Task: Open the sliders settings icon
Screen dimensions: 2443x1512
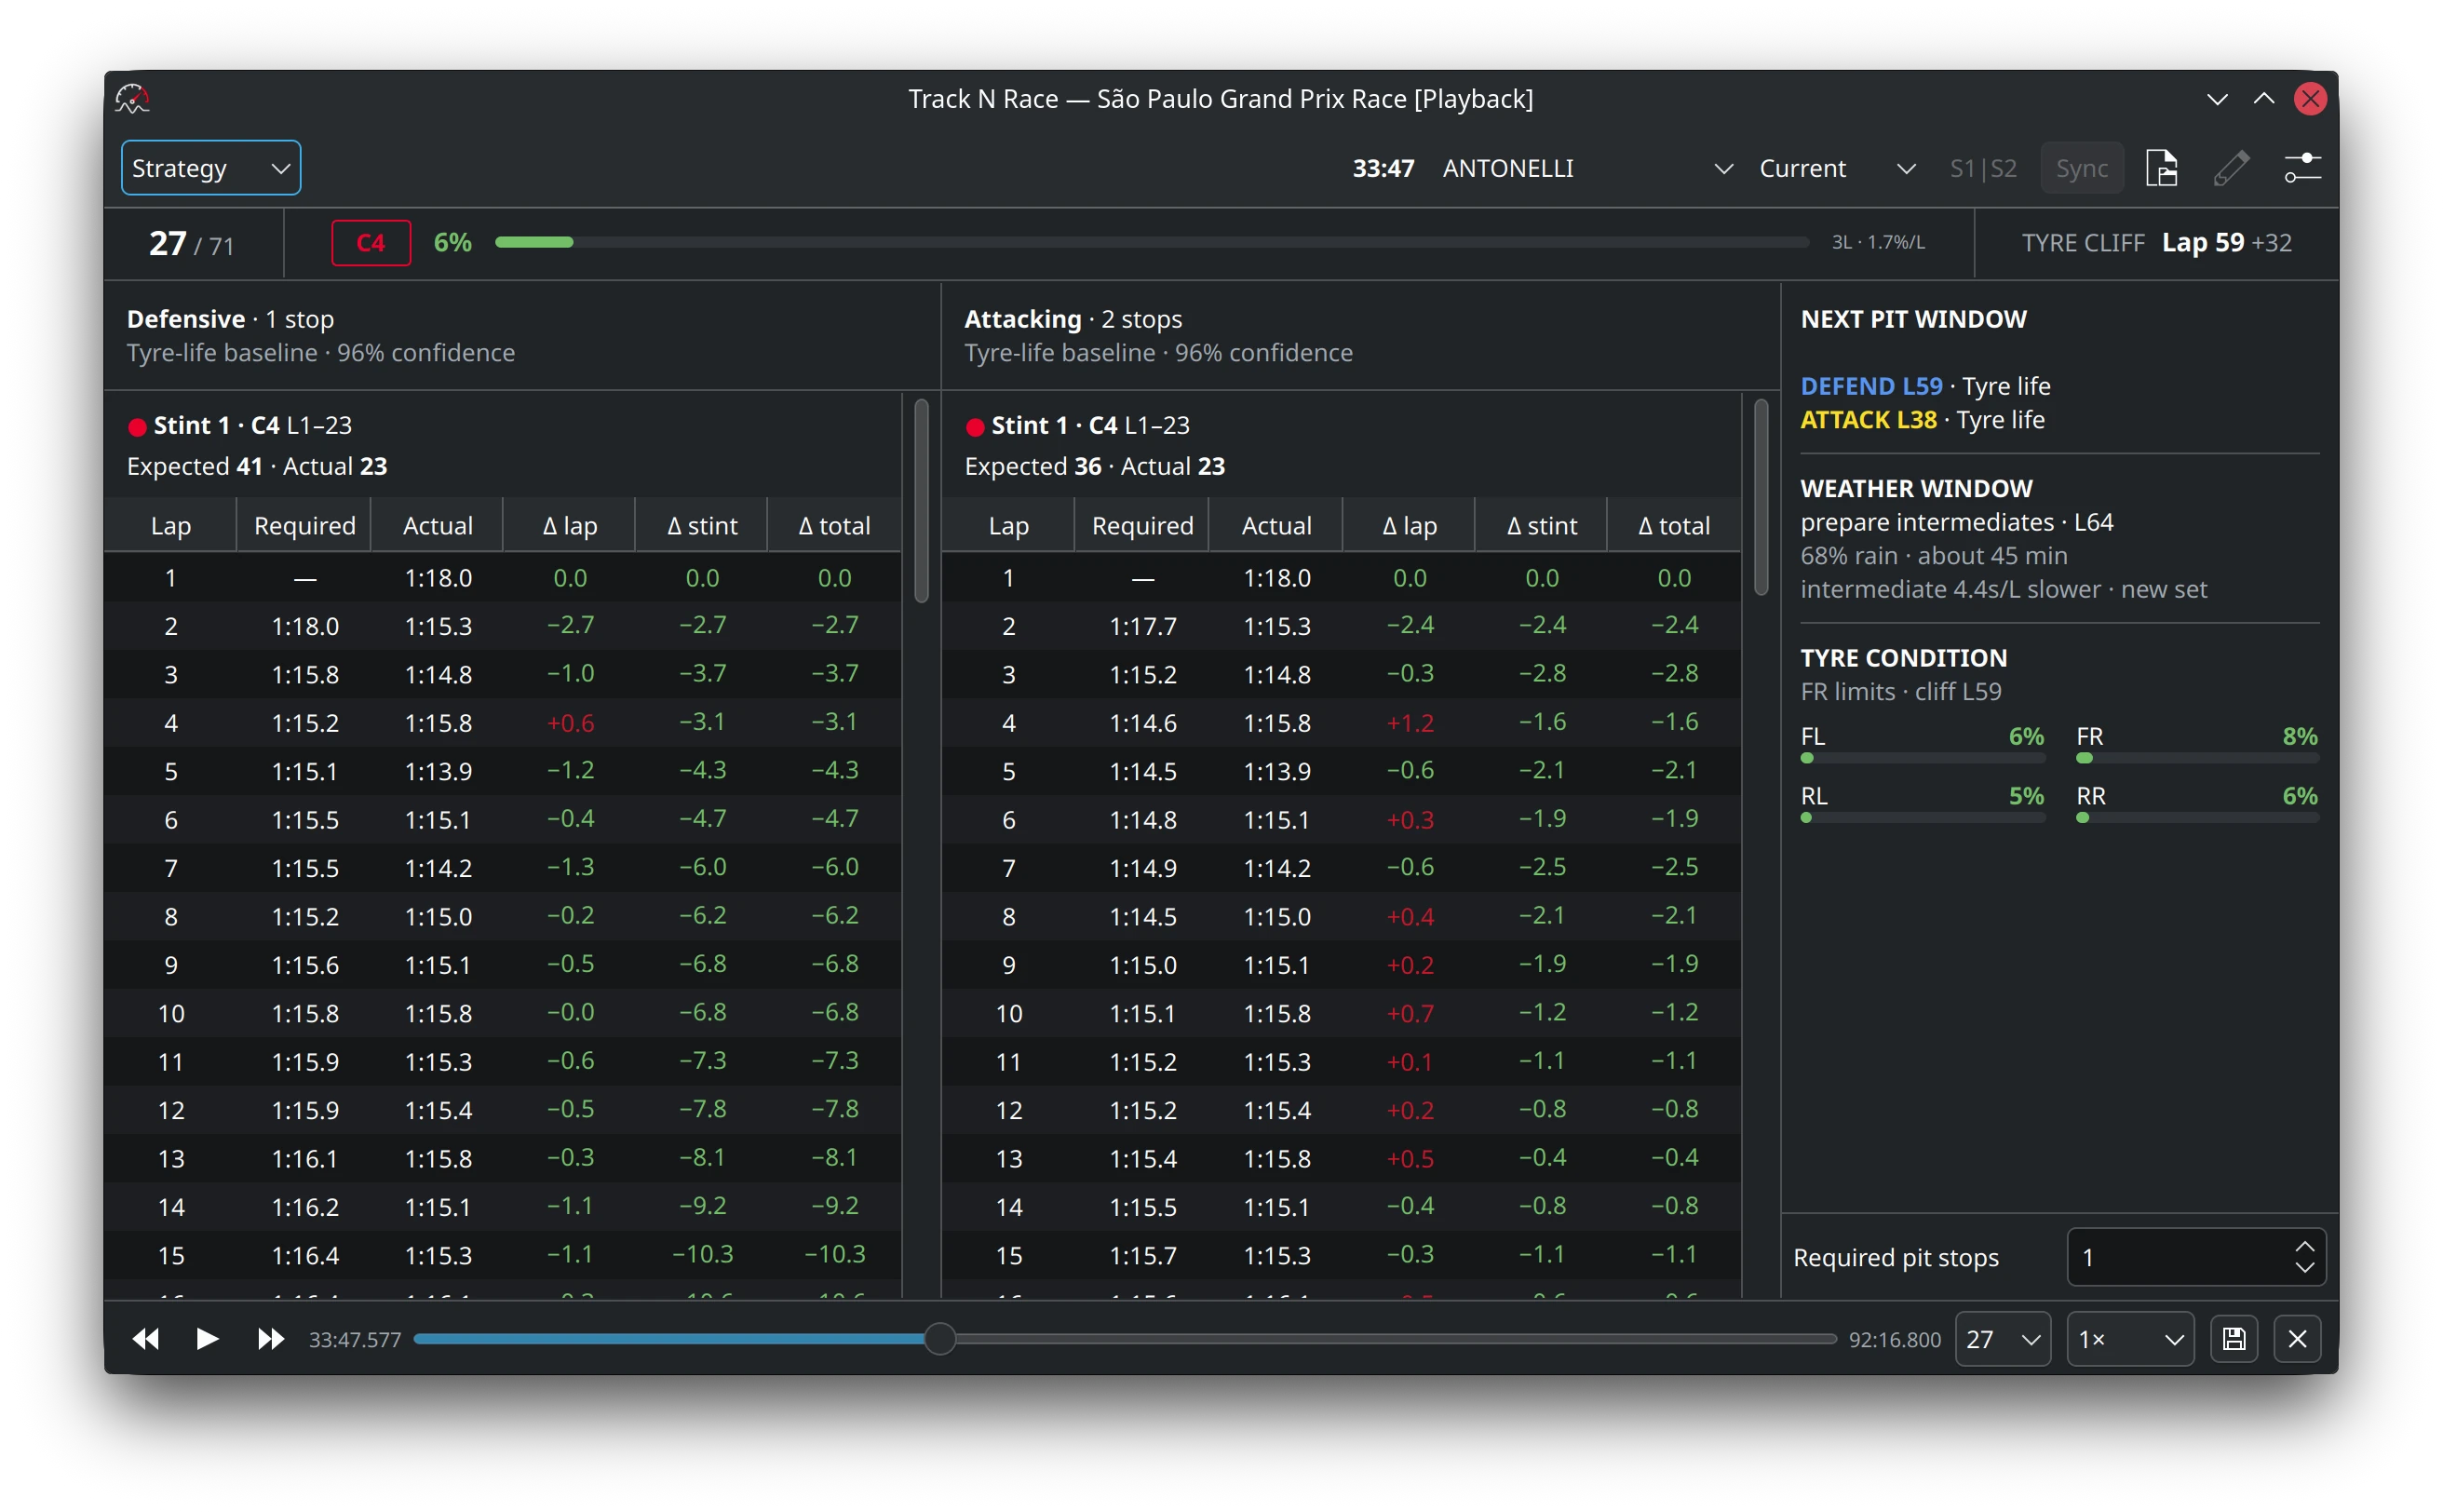Action: point(2302,168)
